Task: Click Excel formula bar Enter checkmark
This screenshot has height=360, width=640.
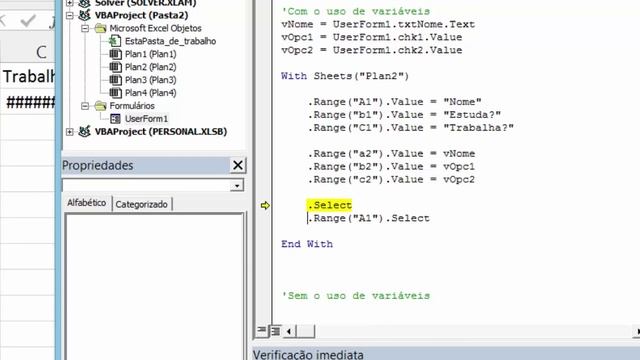Action: [x=28, y=21]
